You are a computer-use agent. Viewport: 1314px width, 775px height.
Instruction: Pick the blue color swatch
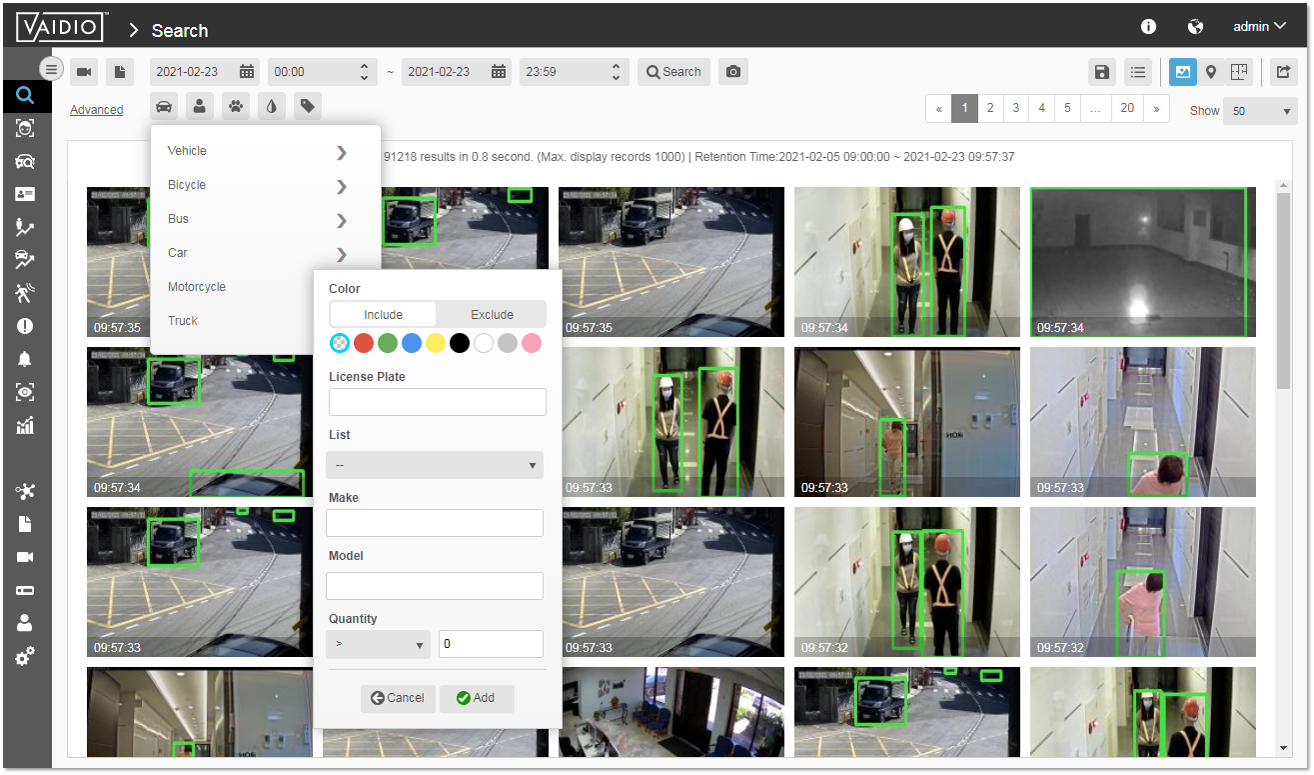[x=411, y=343]
